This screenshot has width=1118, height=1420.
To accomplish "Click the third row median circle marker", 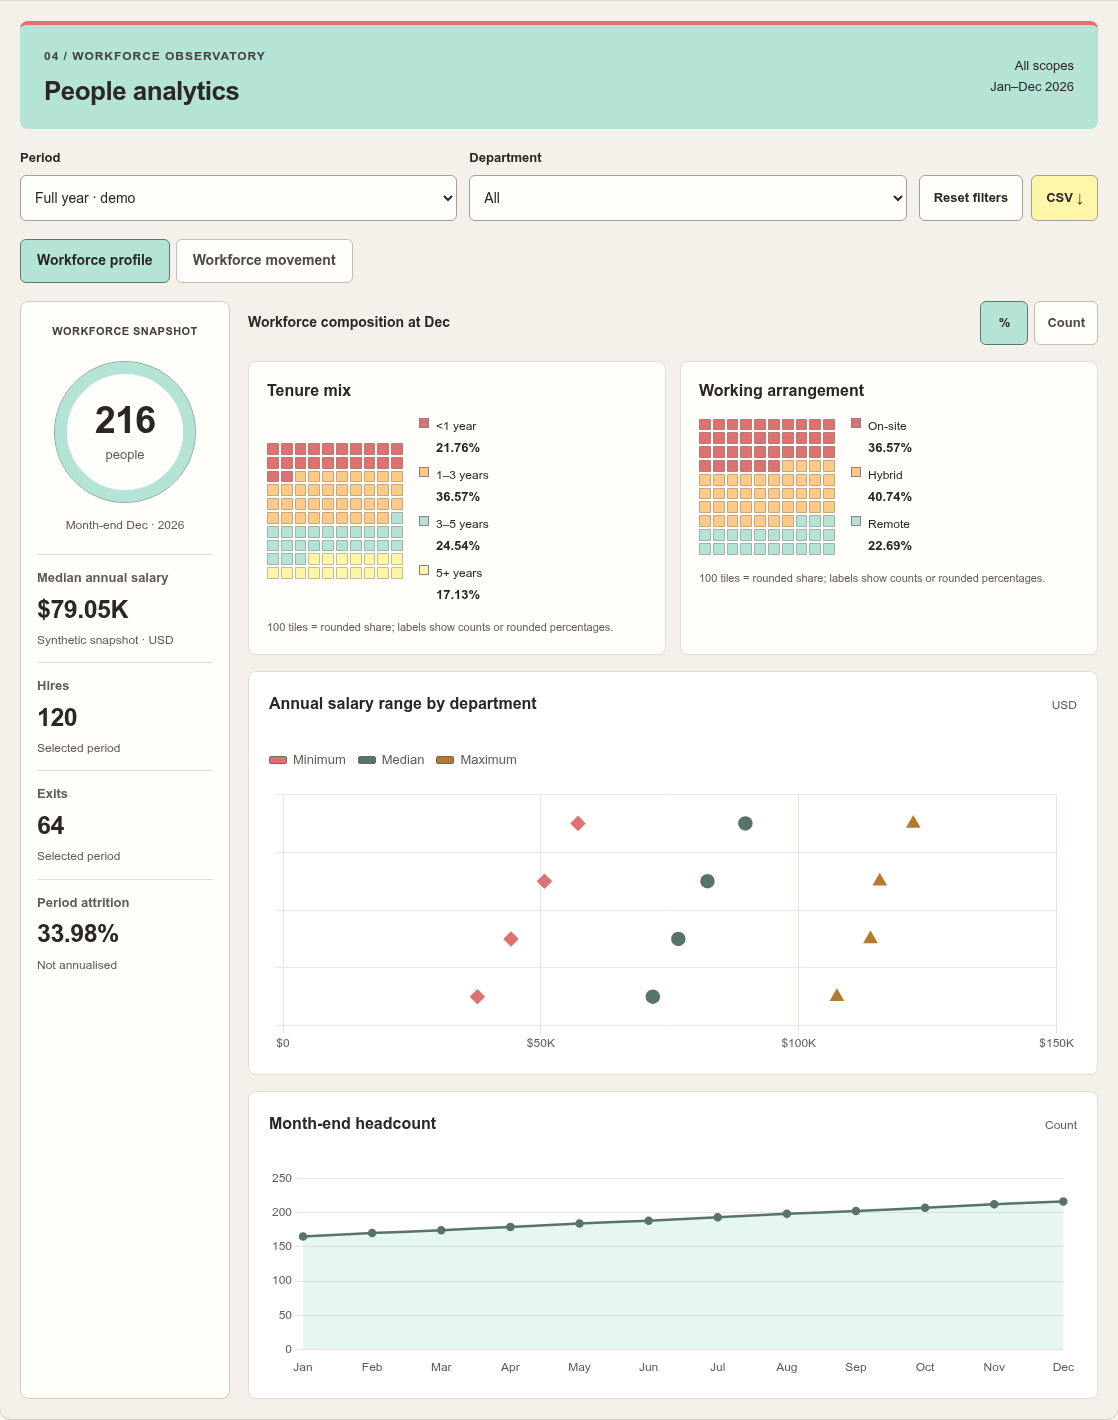I will (x=678, y=939).
